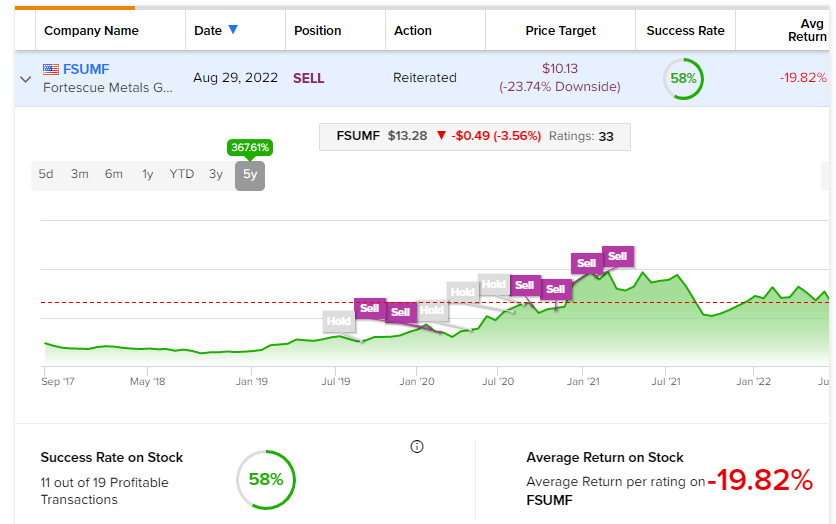Switch chart to 1y range

tap(148, 174)
